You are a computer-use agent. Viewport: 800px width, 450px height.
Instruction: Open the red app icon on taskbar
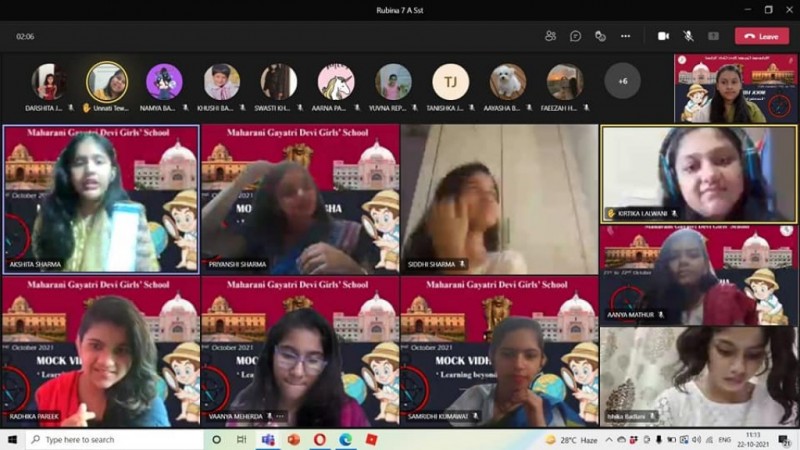point(371,439)
